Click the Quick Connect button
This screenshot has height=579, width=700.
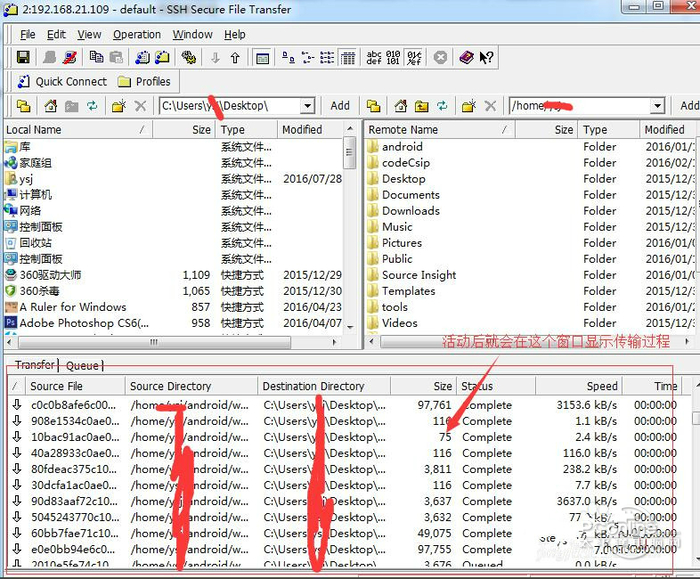tap(62, 82)
